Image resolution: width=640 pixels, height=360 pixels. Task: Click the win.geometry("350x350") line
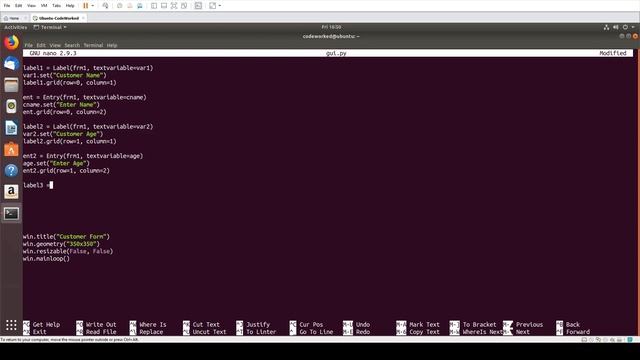tap(61, 244)
